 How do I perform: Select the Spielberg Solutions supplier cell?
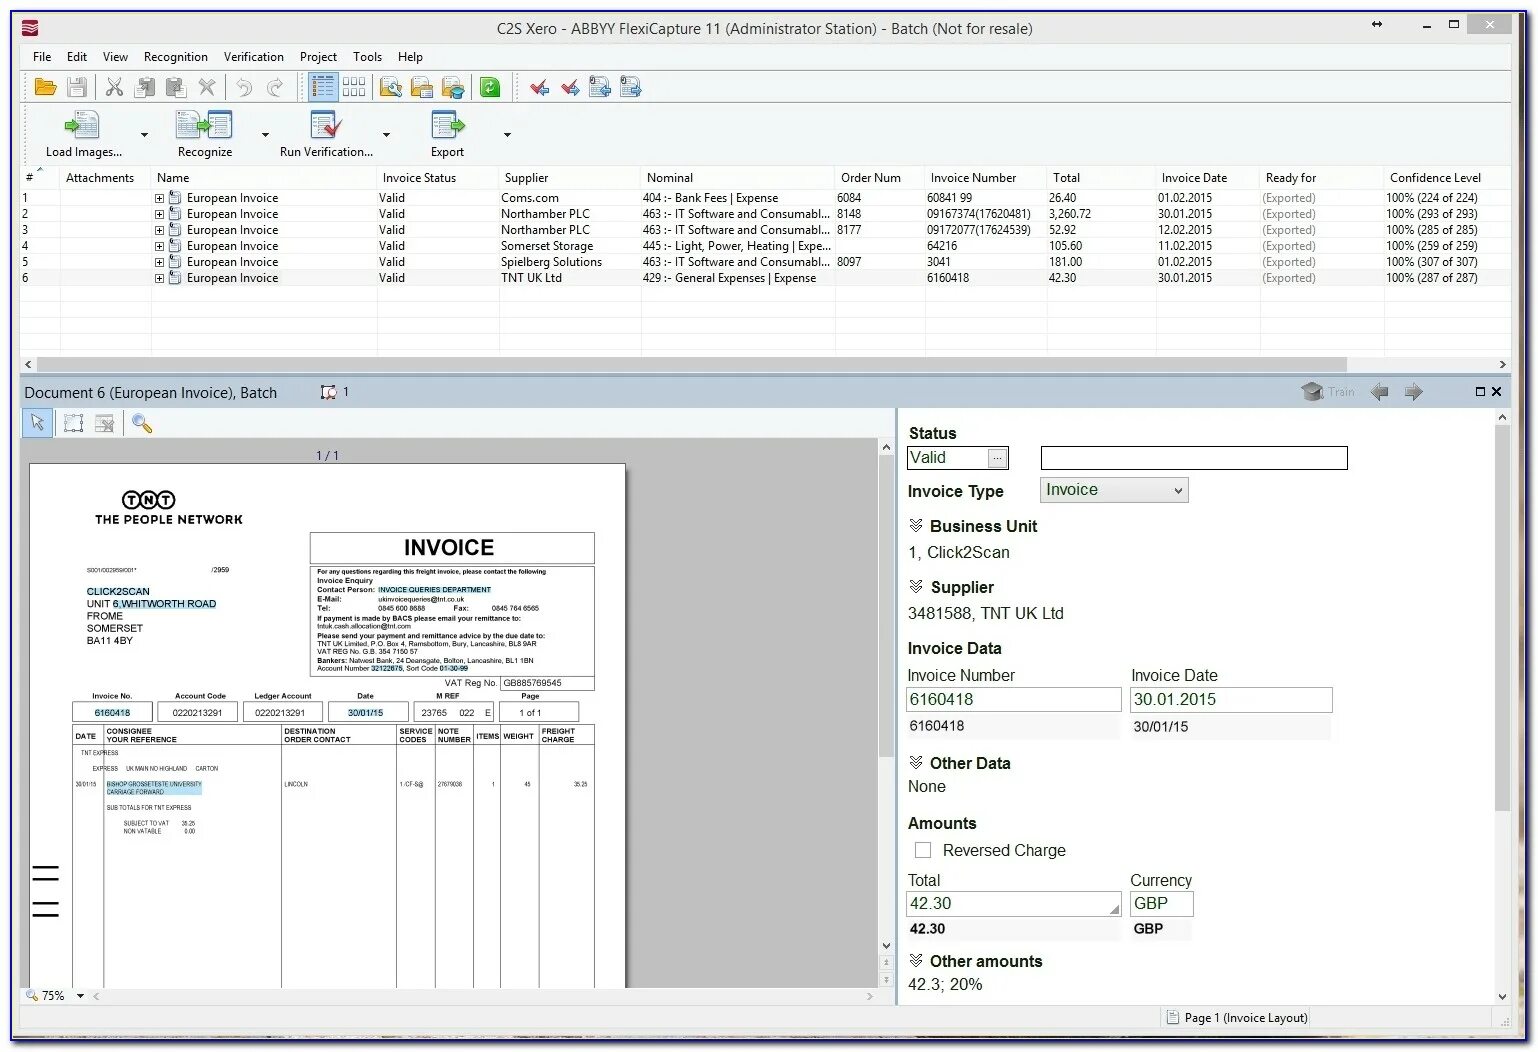tap(551, 262)
